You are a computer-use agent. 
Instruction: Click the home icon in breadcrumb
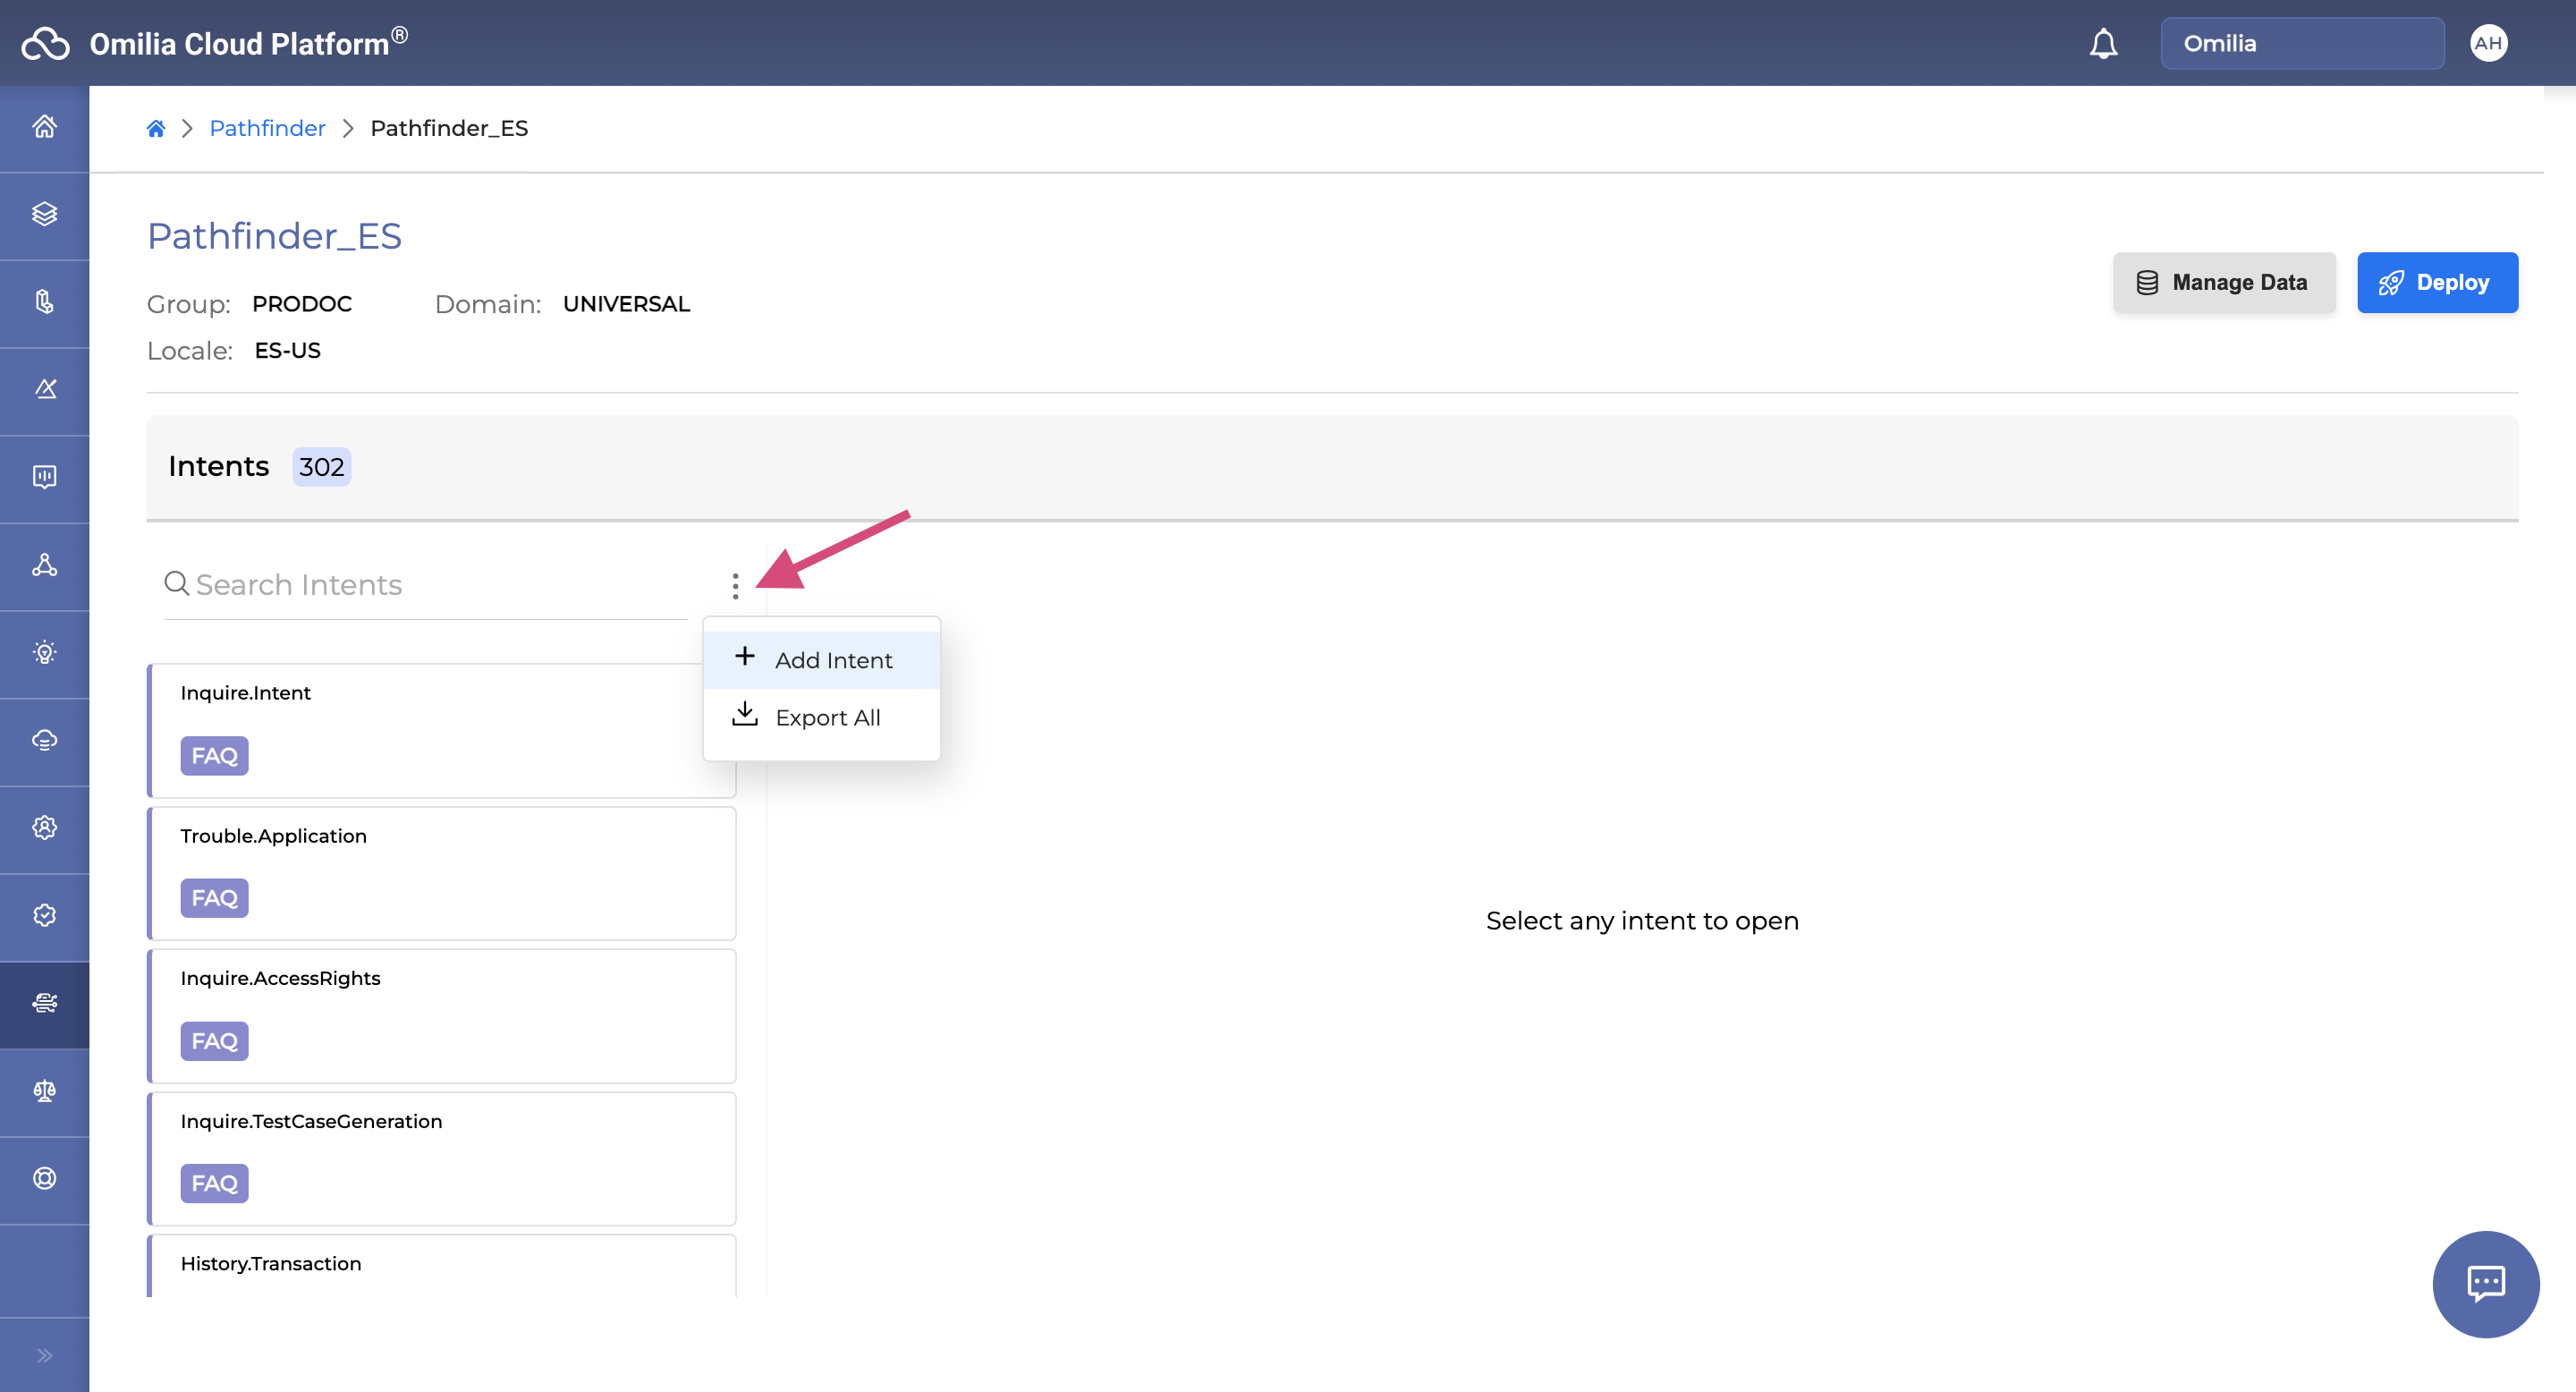[x=156, y=128]
